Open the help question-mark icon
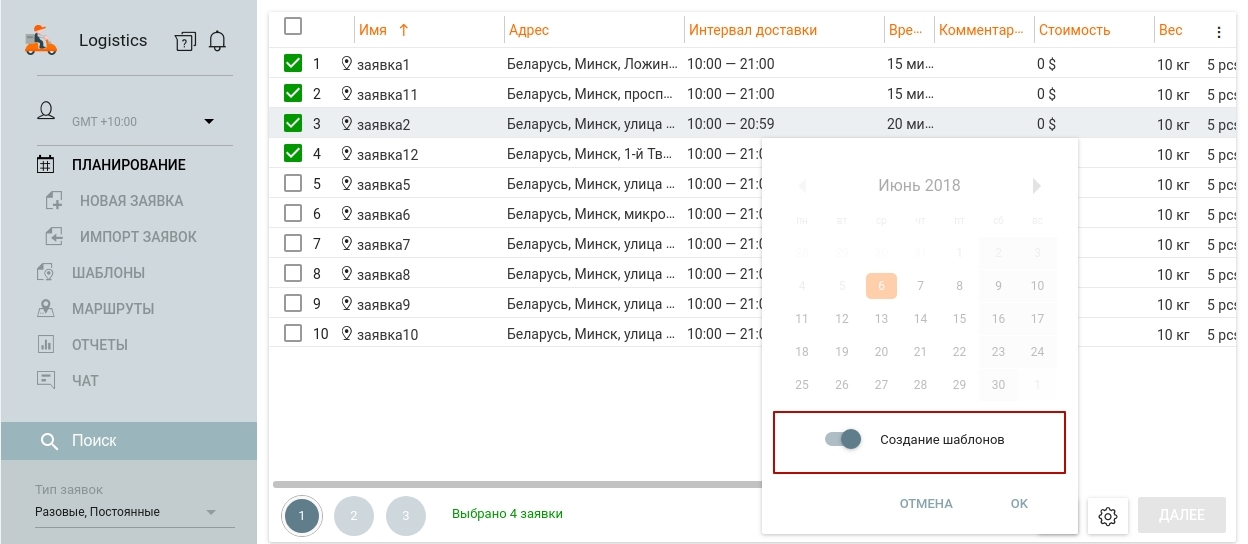The height and width of the screenshot is (544, 1248). [x=184, y=41]
